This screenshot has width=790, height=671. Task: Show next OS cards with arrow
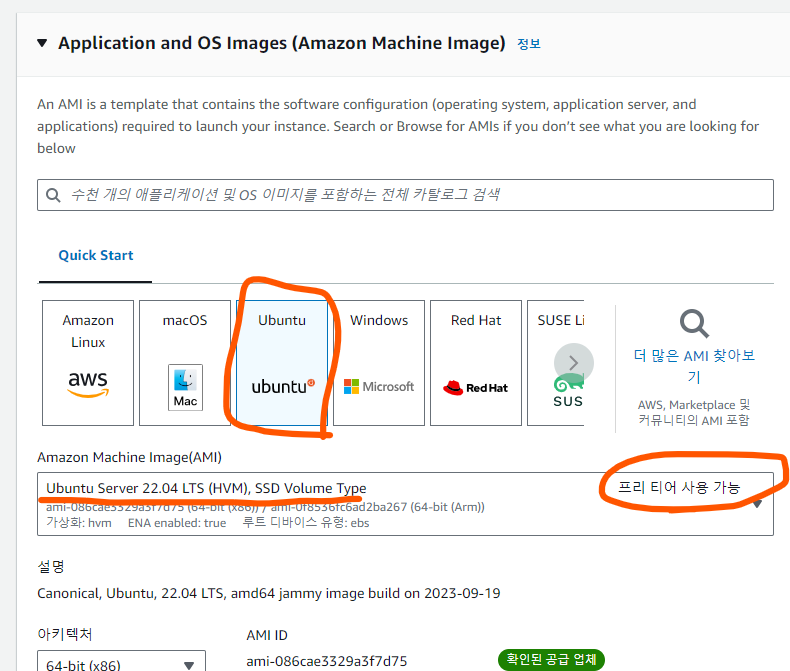click(573, 363)
